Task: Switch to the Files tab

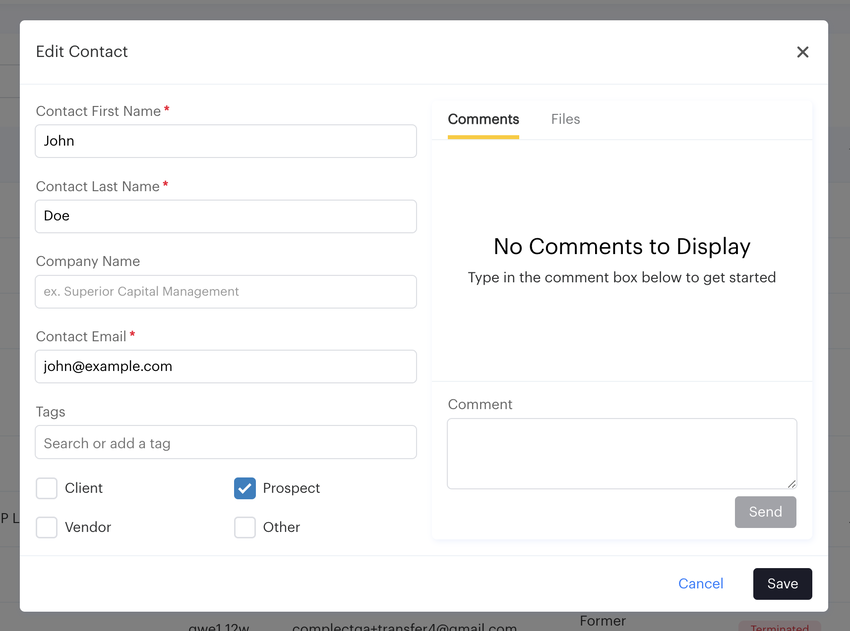Action: 565,119
